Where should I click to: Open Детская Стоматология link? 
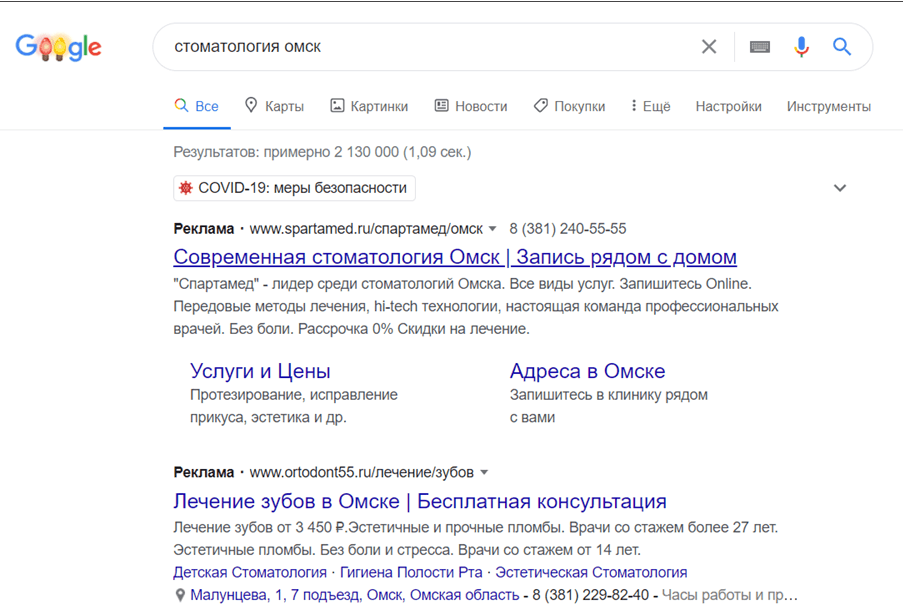250,573
